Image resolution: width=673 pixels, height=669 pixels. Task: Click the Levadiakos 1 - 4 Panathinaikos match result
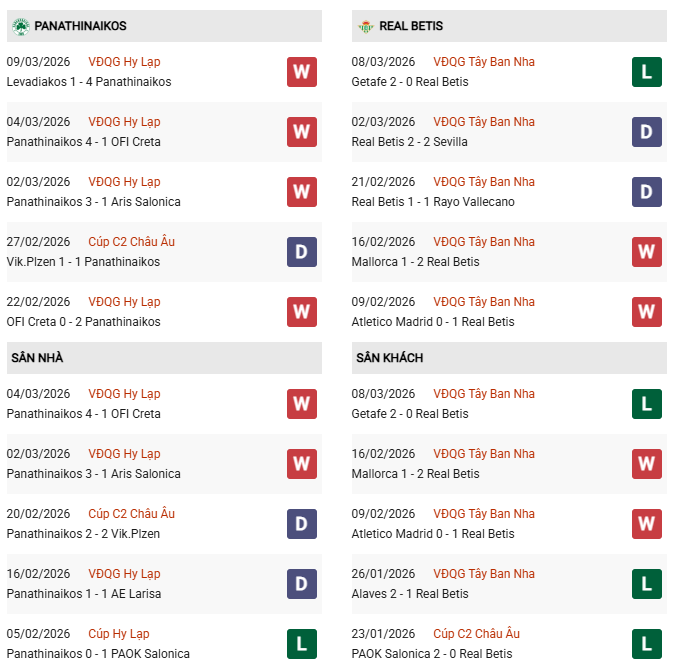coord(89,82)
